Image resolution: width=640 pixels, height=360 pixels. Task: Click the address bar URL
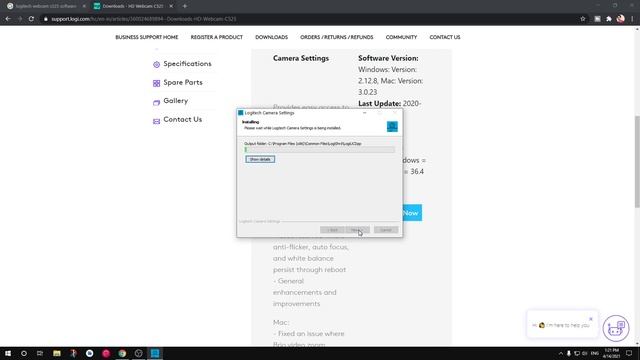point(144,19)
